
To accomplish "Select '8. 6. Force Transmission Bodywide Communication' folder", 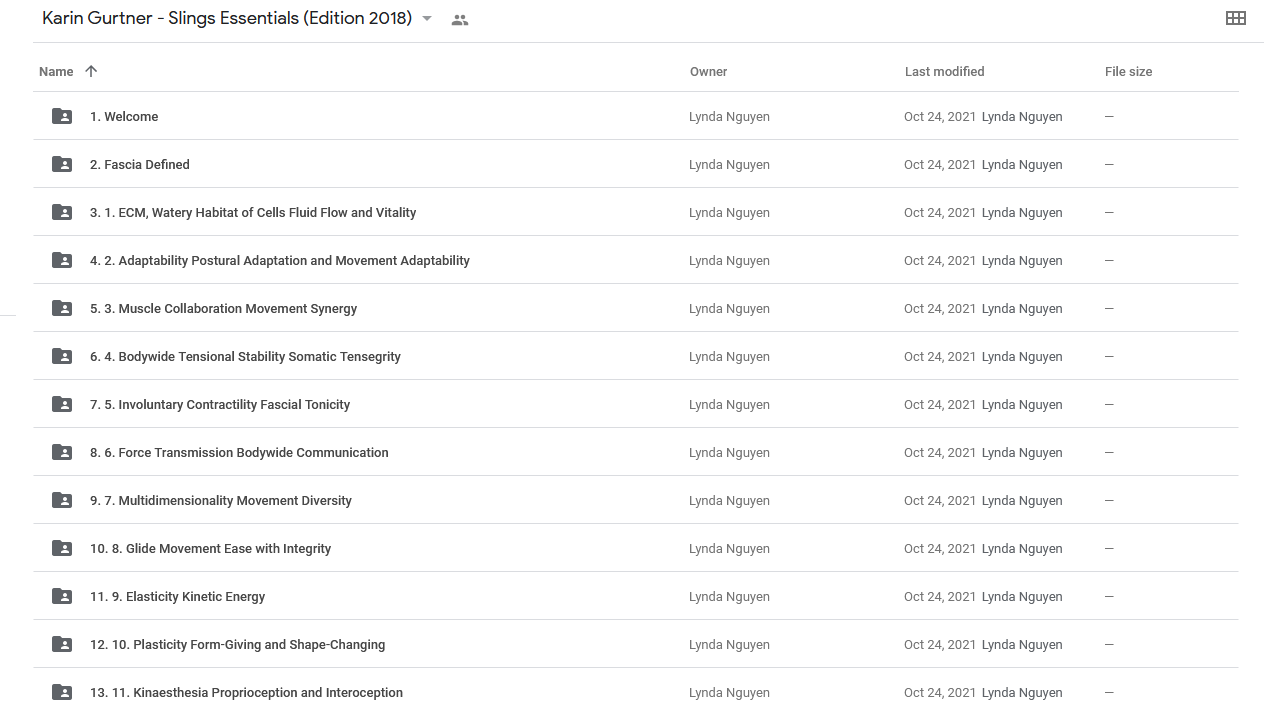I will click(x=239, y=453).
